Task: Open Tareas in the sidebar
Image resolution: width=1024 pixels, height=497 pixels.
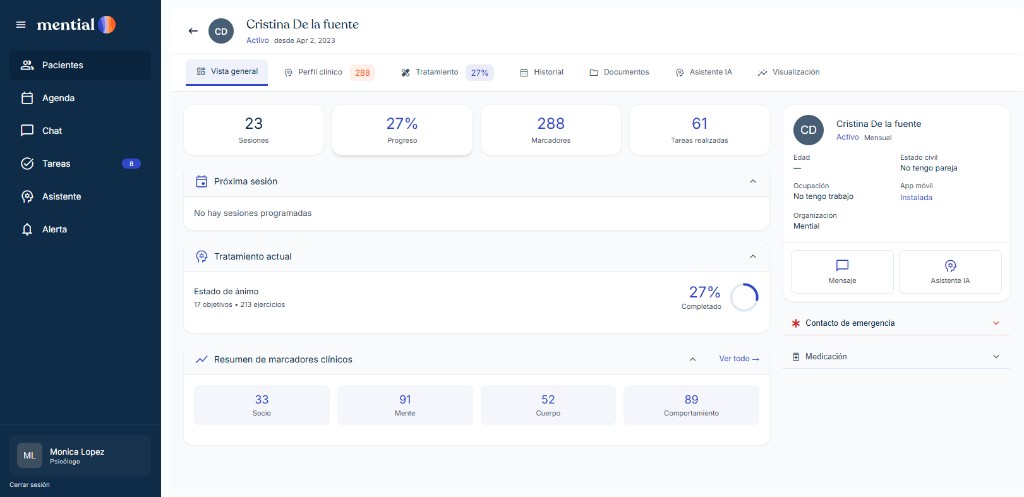Action: click(x=80, y=164)
